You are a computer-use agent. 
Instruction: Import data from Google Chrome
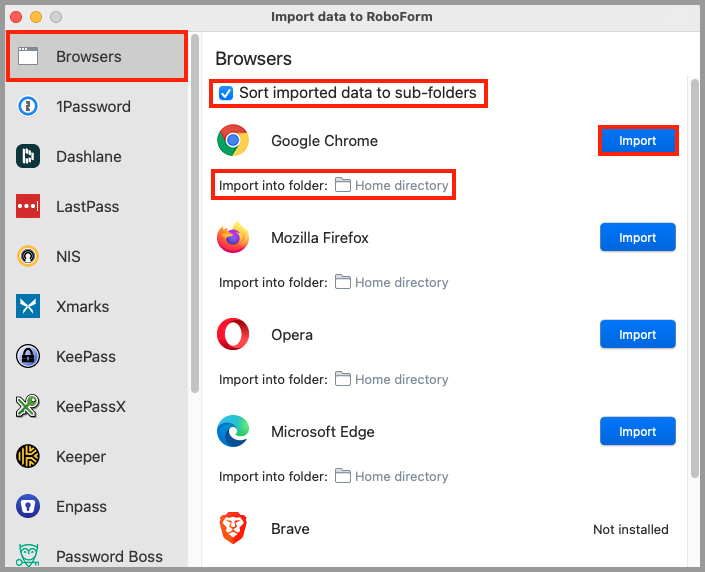click(x=637, y=141)
